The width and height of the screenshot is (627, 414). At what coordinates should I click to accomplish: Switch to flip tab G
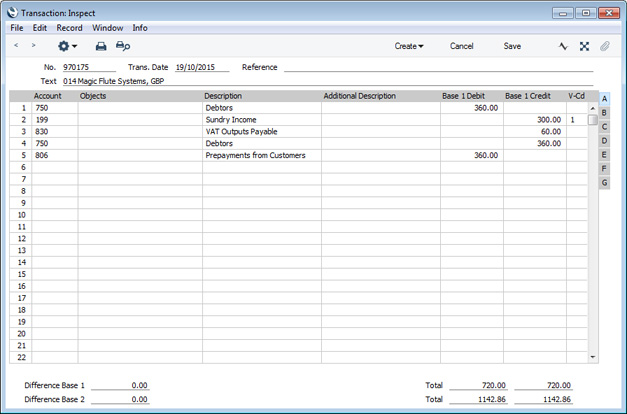coord(604,183)
